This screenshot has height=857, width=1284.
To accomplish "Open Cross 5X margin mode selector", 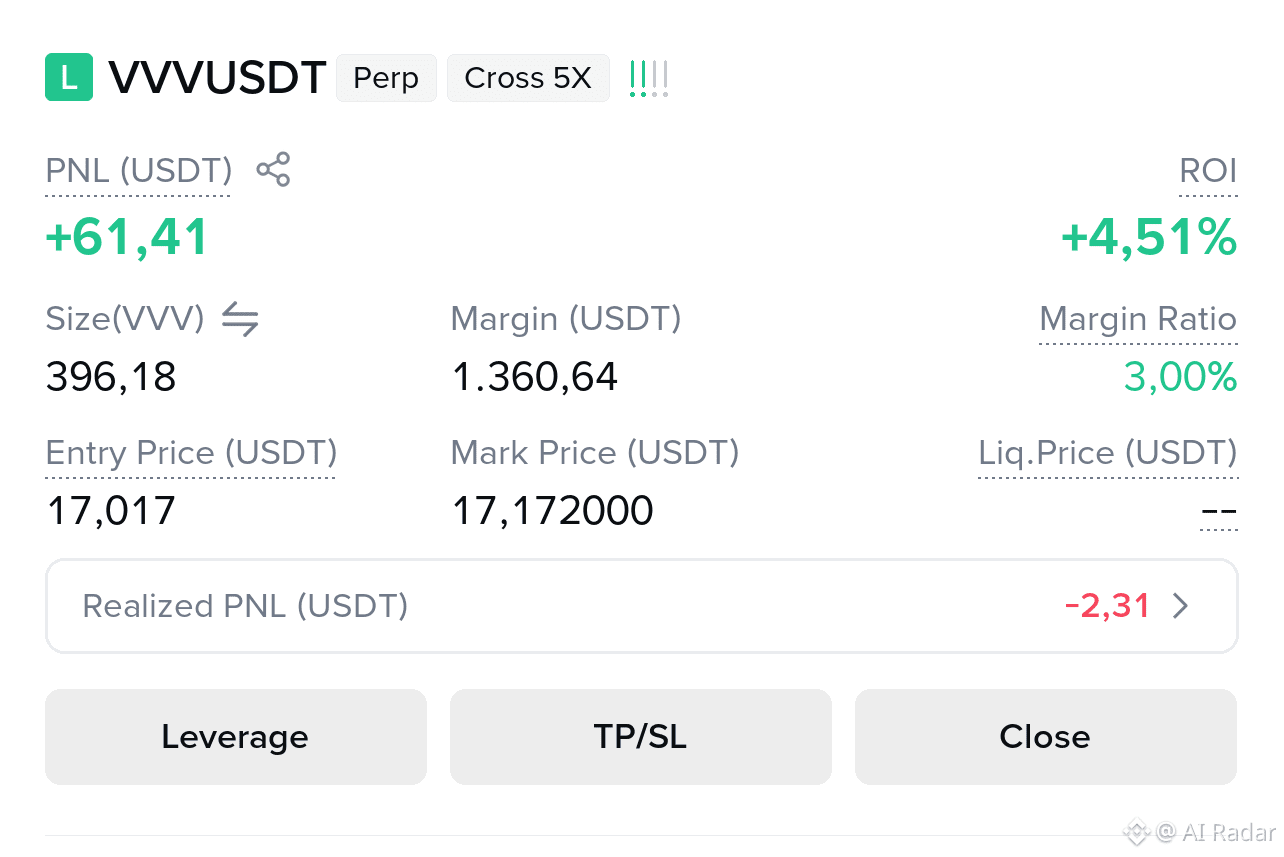I will pyautogui.click(x=528, y=78).
